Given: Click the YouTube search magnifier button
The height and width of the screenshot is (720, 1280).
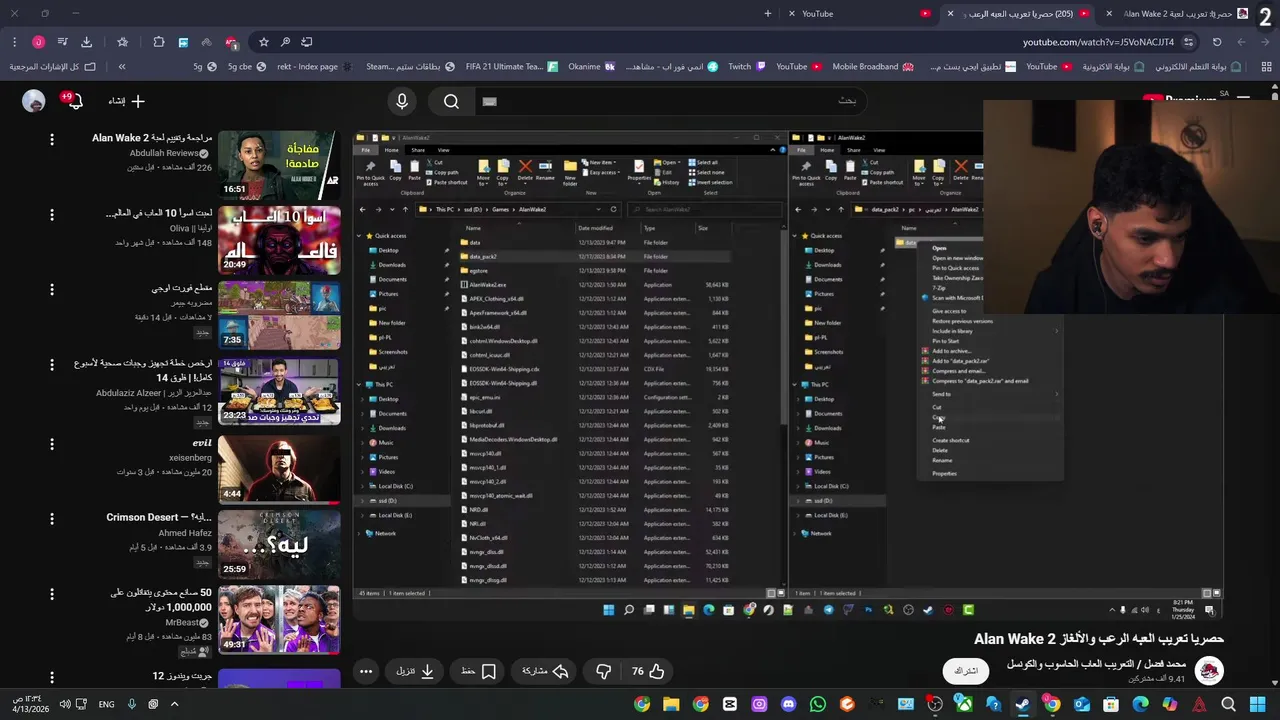Looking at the screenshot, I should pyautogui.click(x=451, y=101).
